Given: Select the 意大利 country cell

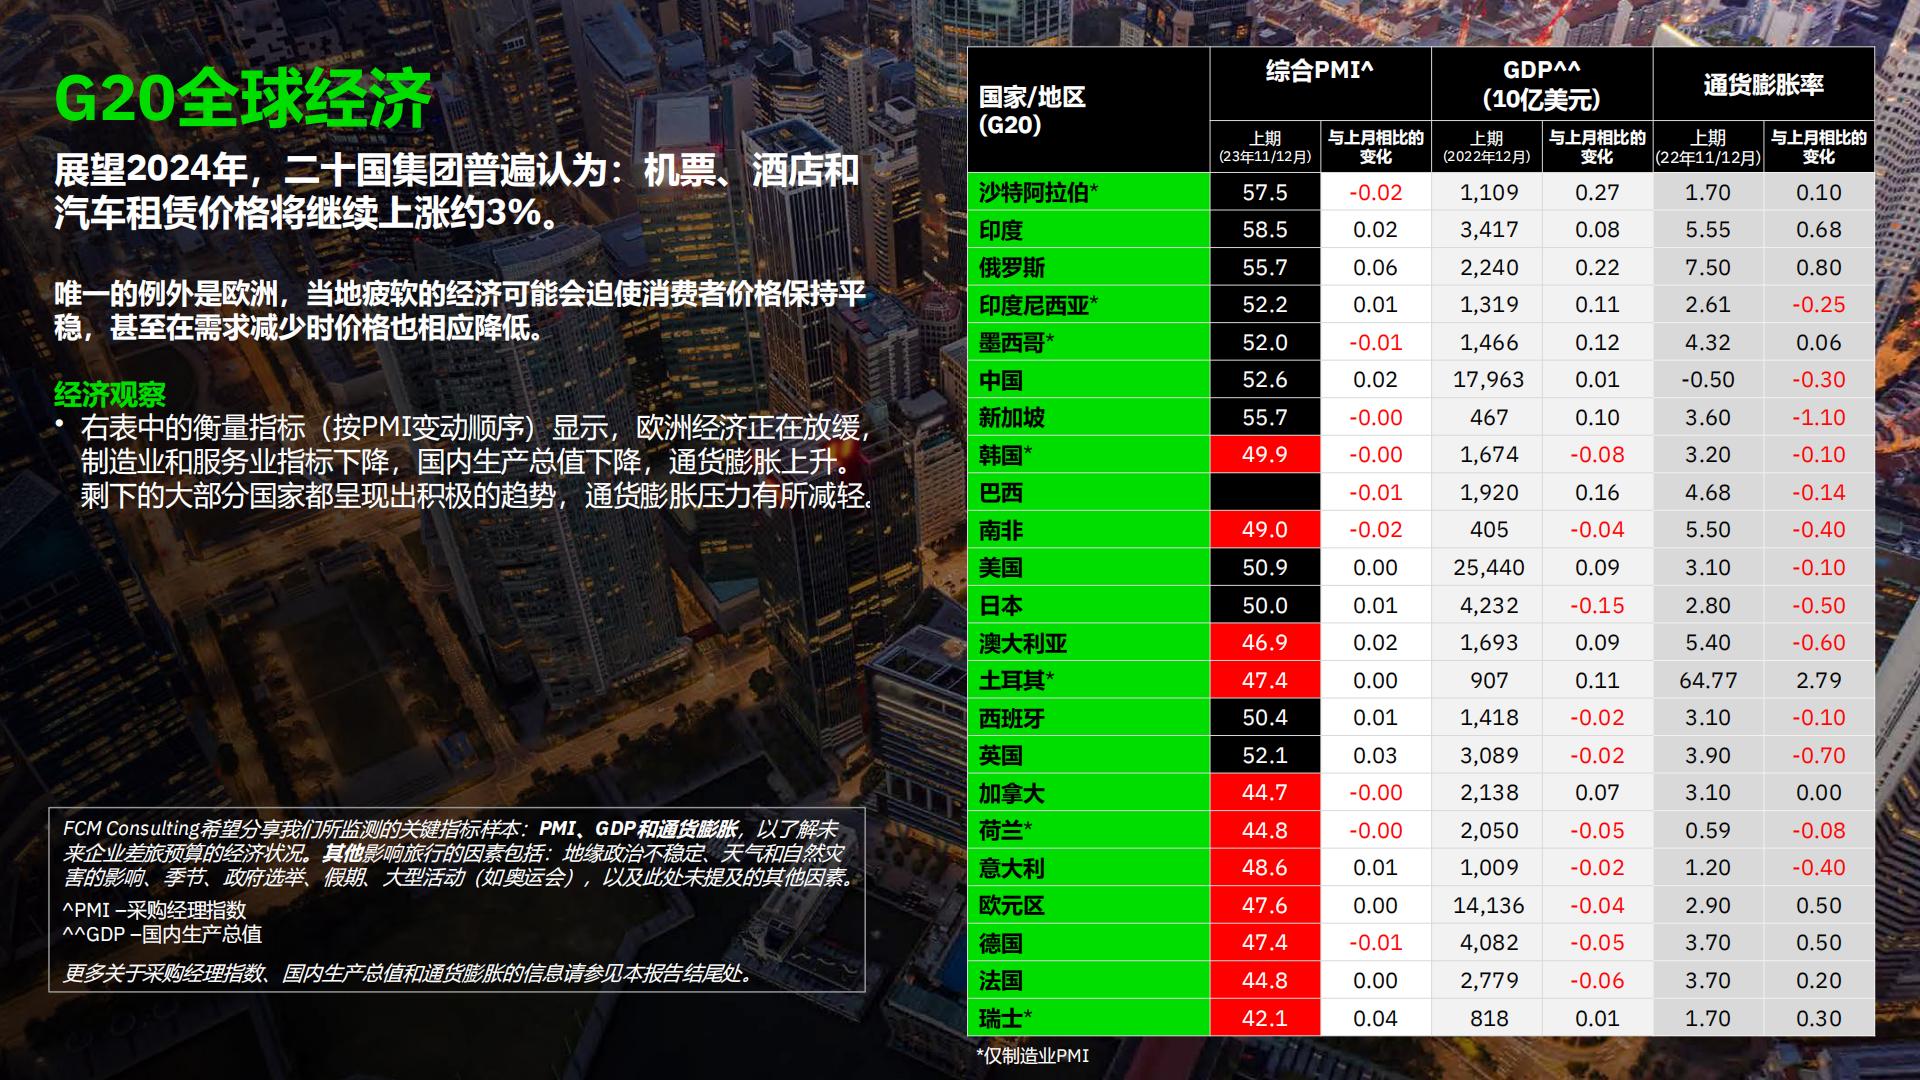Looking at the screenshot, I should click(1089, 868).
